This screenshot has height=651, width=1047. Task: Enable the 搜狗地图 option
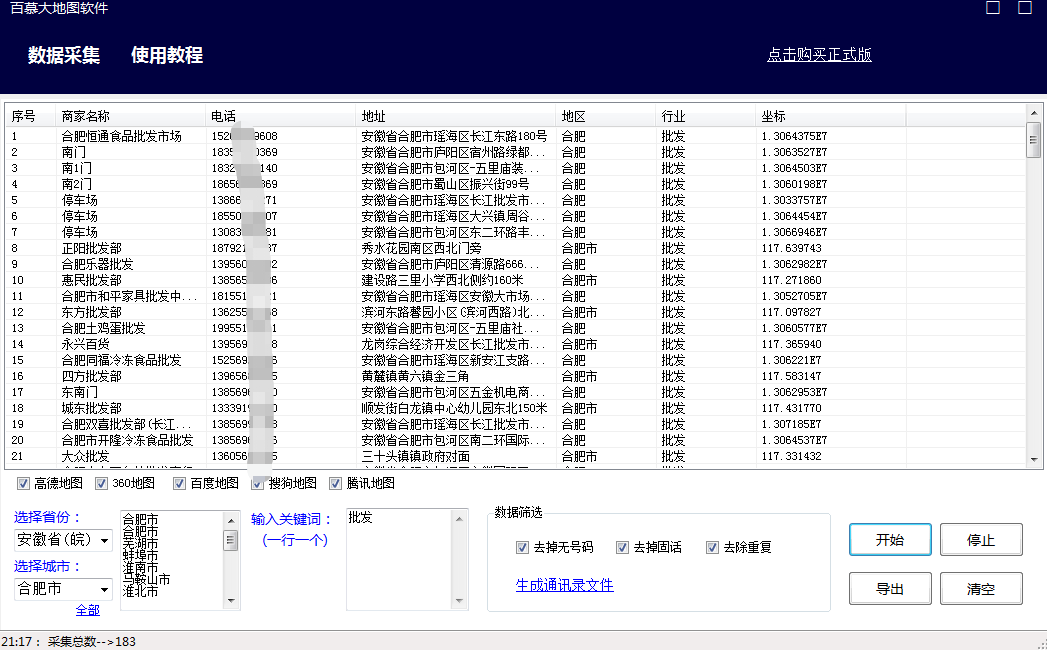258,483
